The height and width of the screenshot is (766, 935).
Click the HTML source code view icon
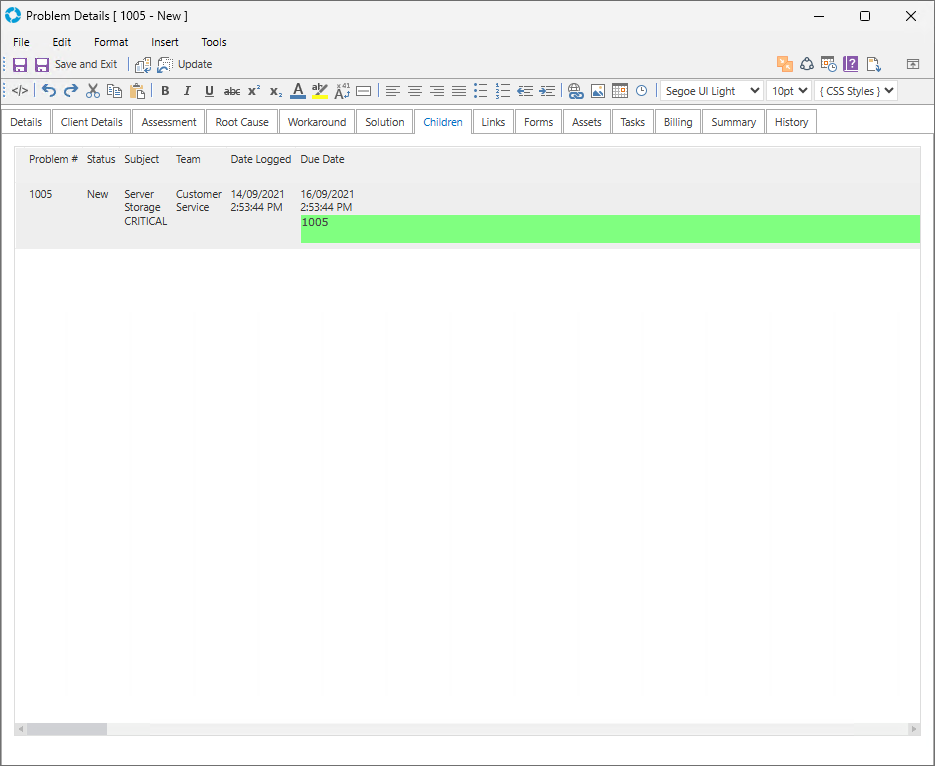[20, 91]
